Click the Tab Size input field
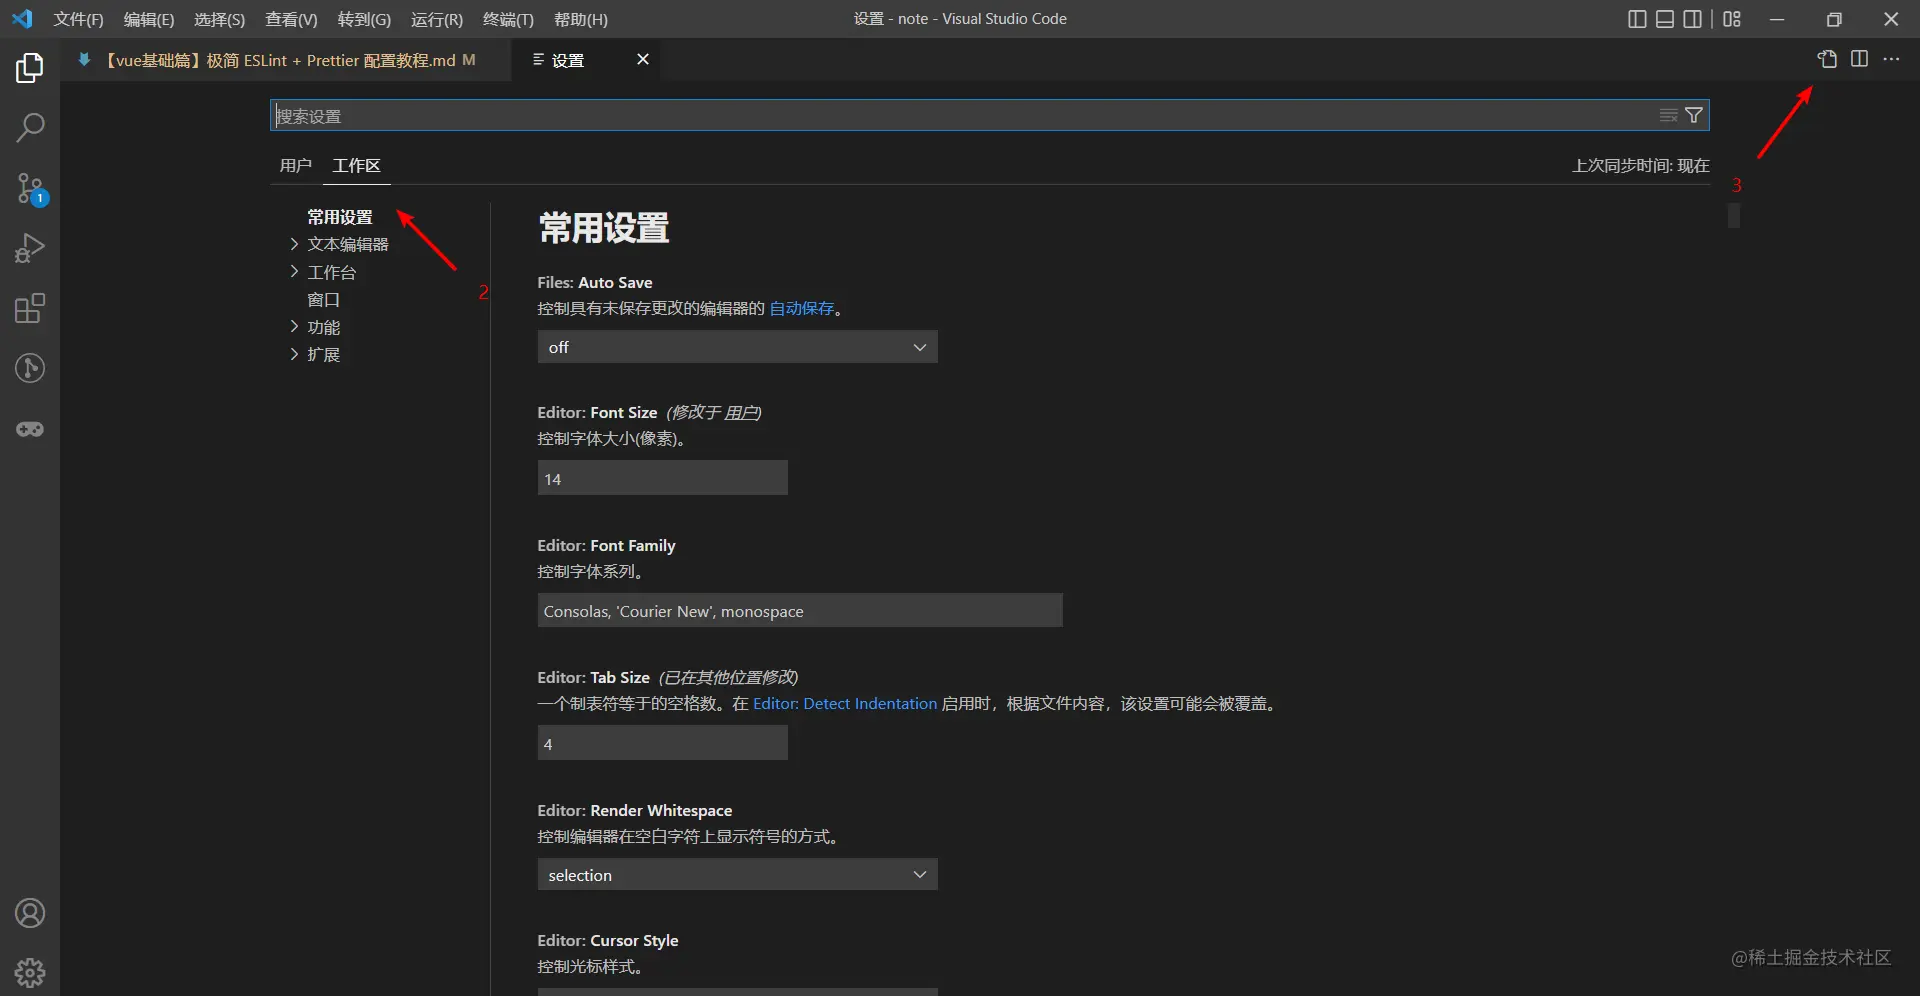The image size is (1920, 996). (662, 743)
